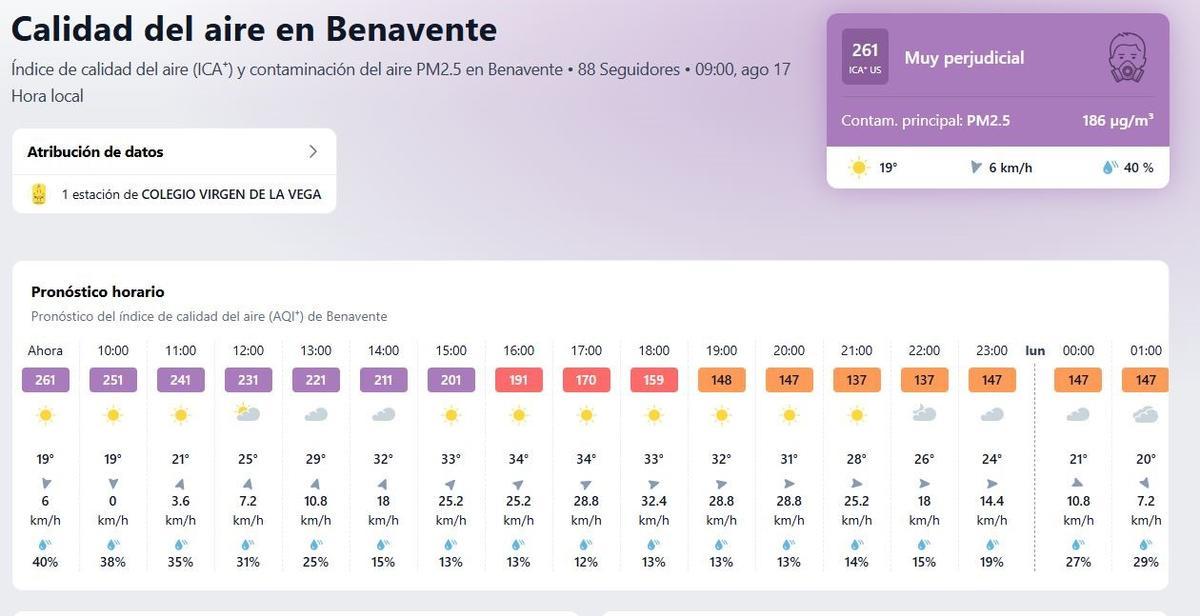Screen dimensions: 1200x616
Task: Click the cloudy weather icon for 14:00
Action: click(x=383, y=413)
